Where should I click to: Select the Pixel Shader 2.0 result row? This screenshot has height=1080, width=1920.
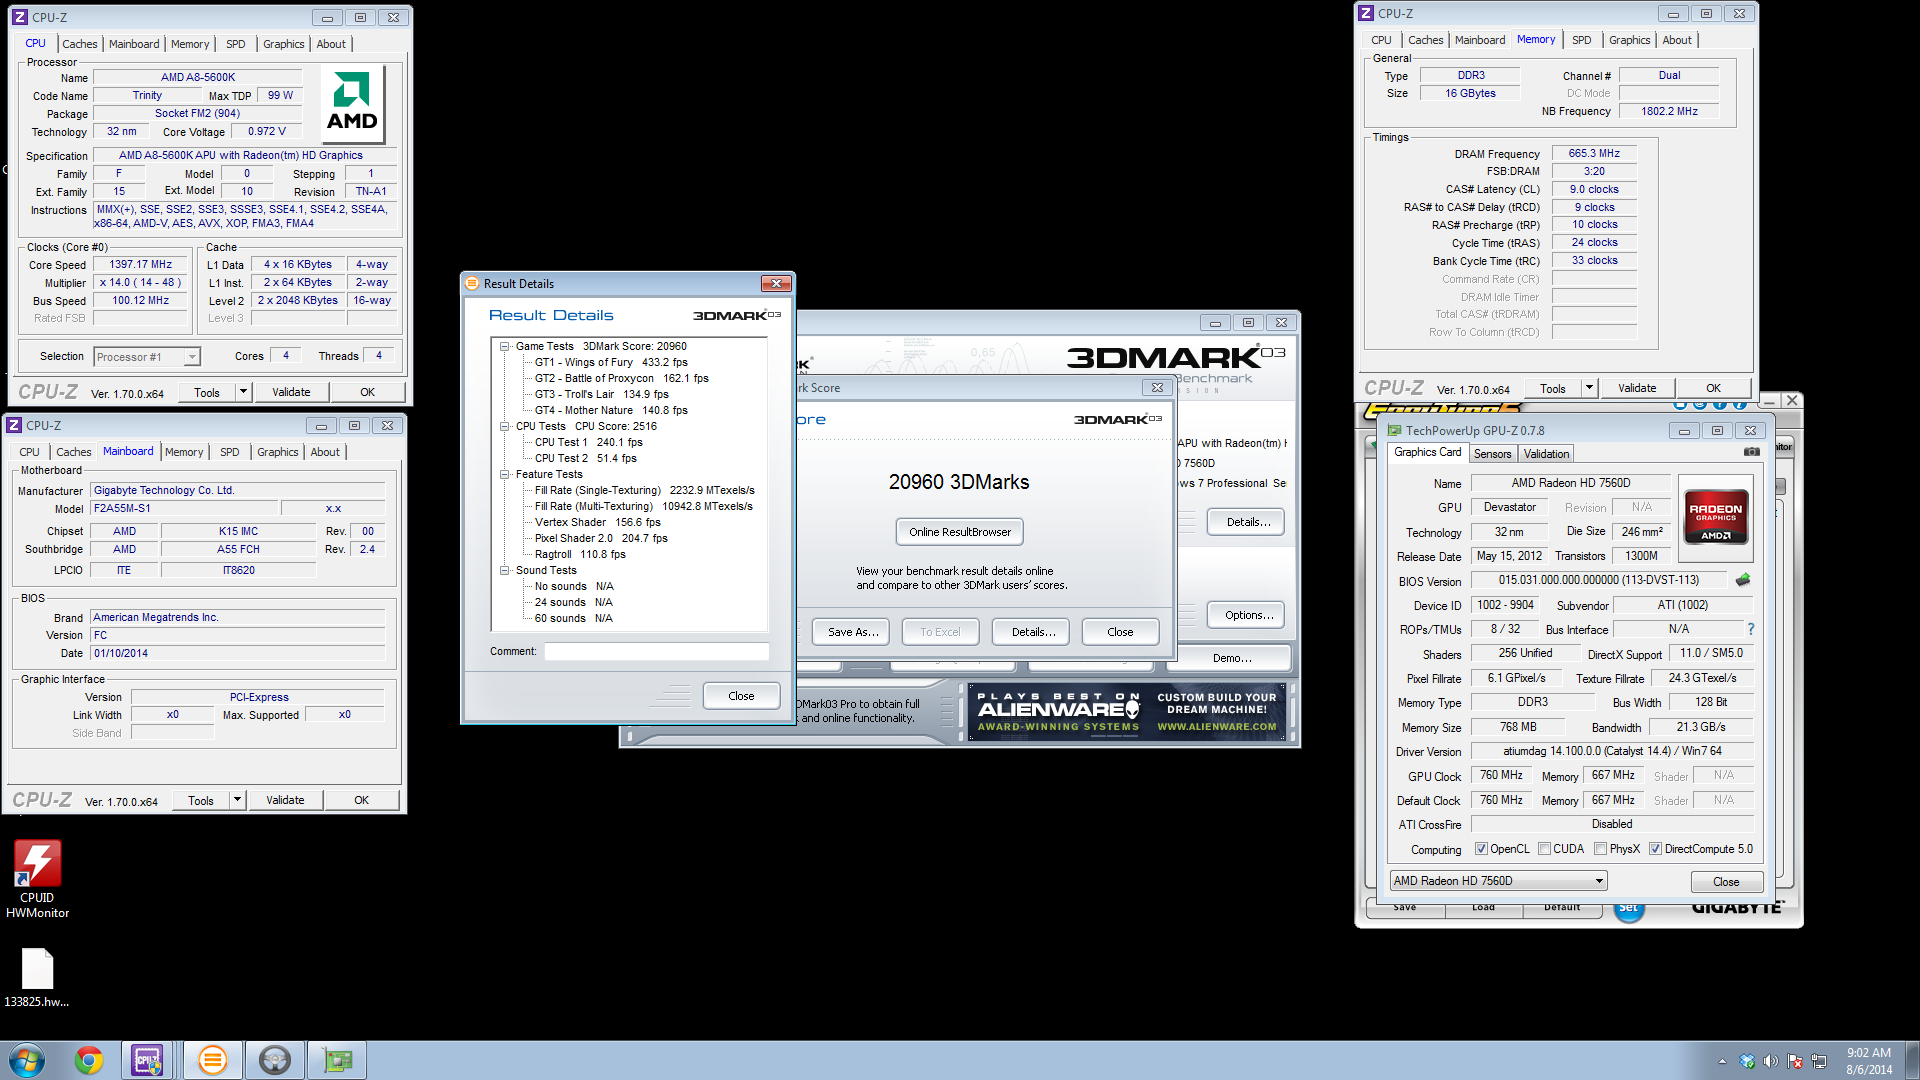(601, 538)
